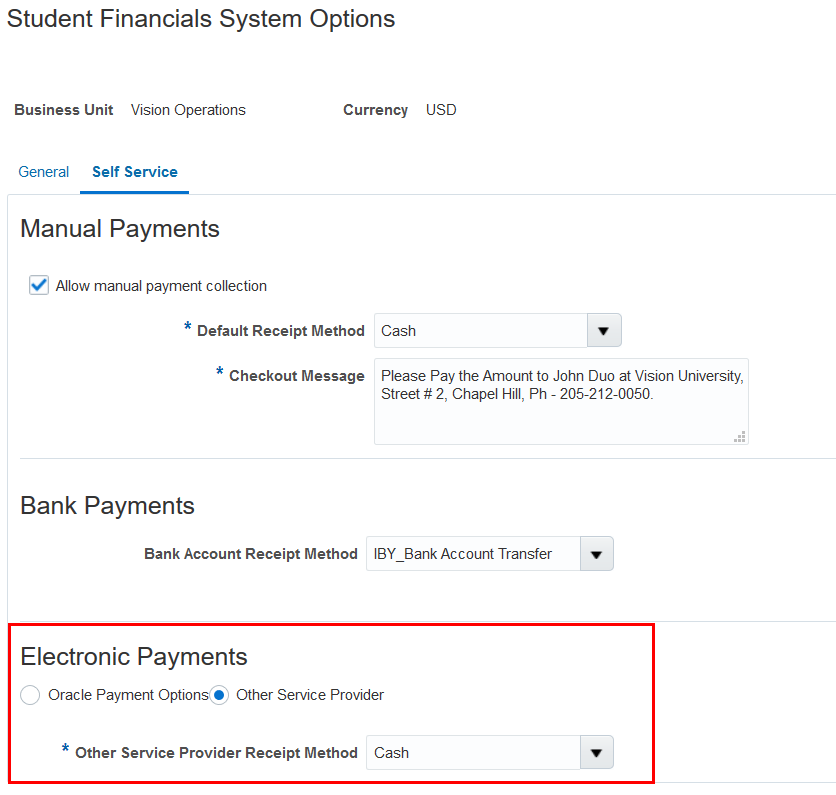Select the Oracle Payment Options radio button
This screenshot has height=795, width=836.
click(30, 695)
